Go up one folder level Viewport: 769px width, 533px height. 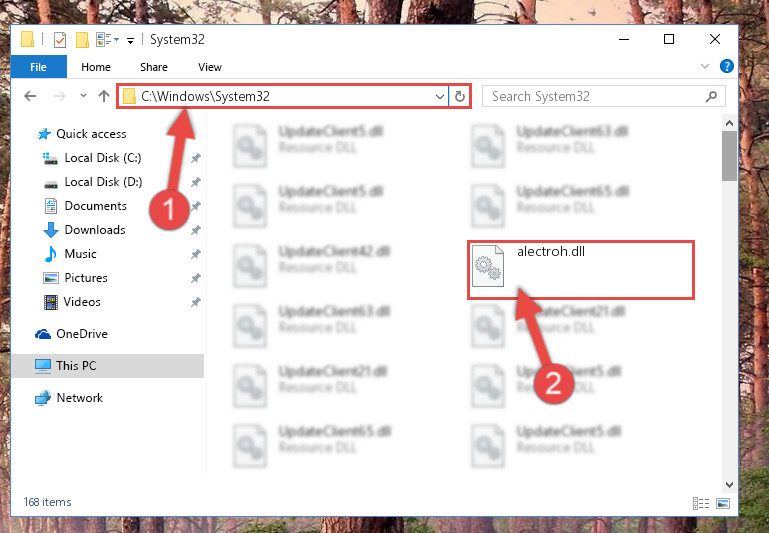point(103,96)
